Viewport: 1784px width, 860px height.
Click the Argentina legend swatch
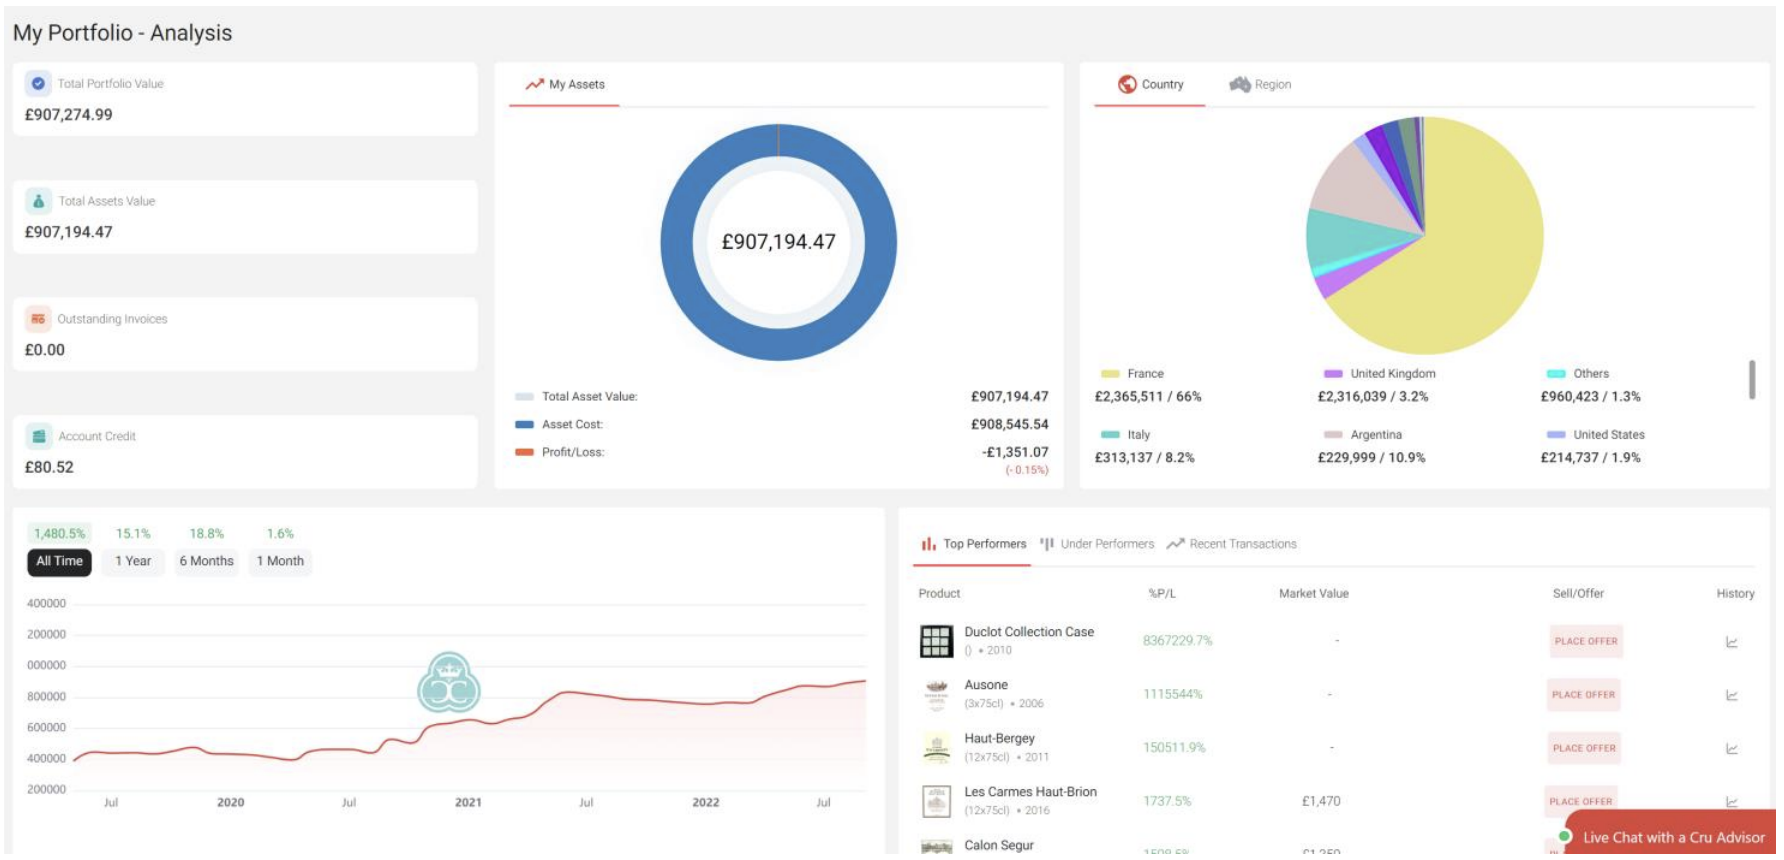[x=1333, y=435]
